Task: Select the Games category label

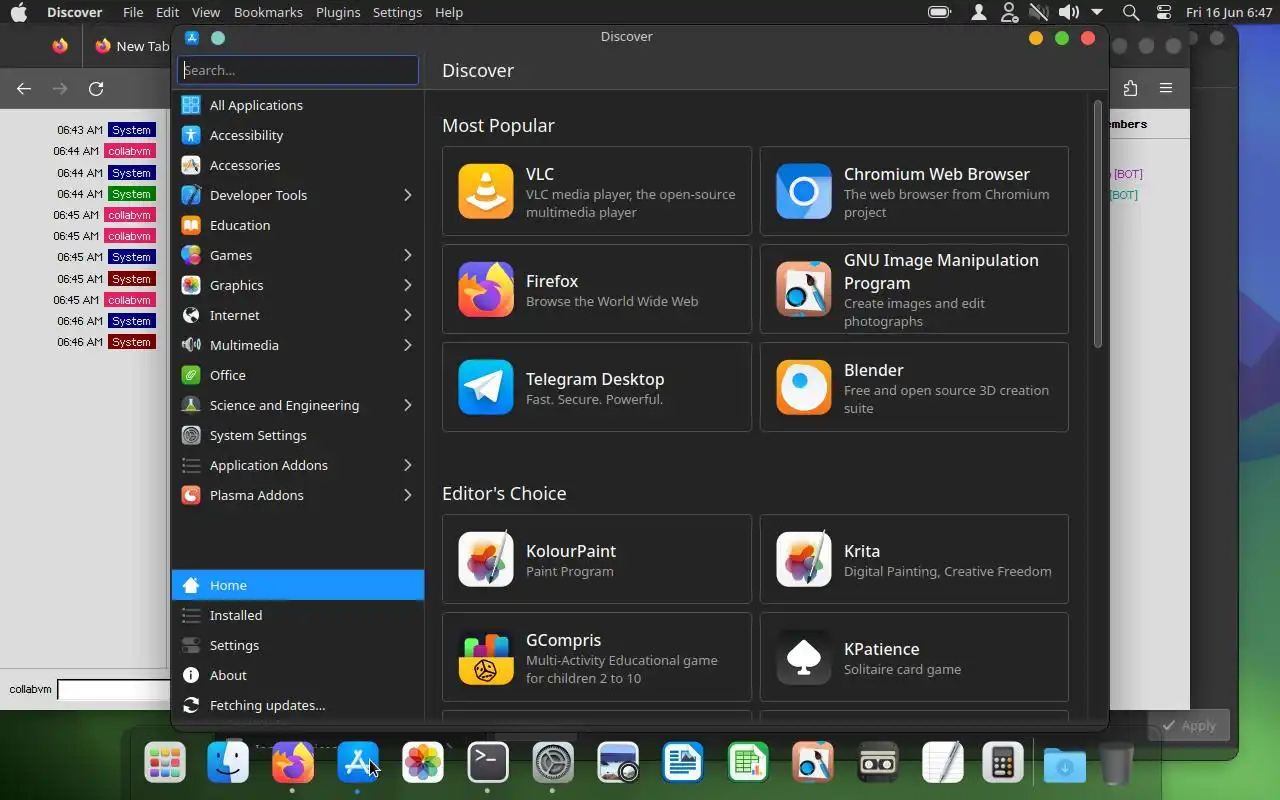Action: point(231,255)
